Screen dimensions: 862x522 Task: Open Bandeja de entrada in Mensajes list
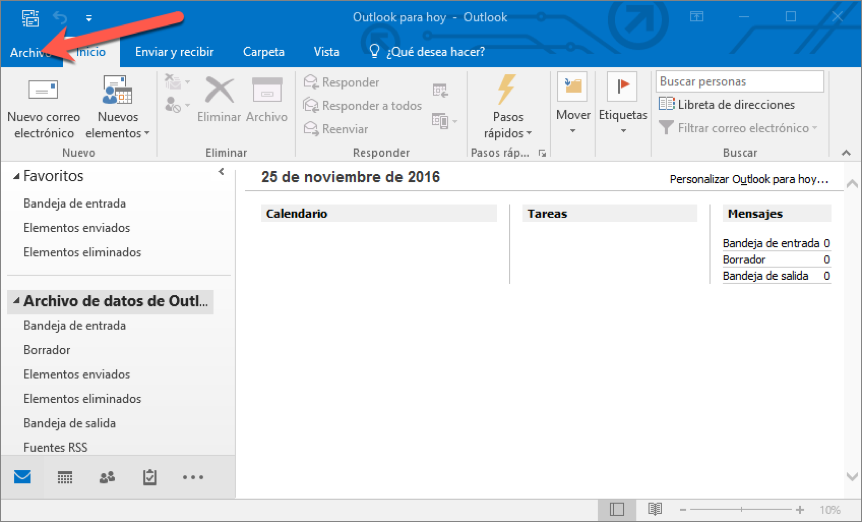pyautogui.click(x=771, y=243)
